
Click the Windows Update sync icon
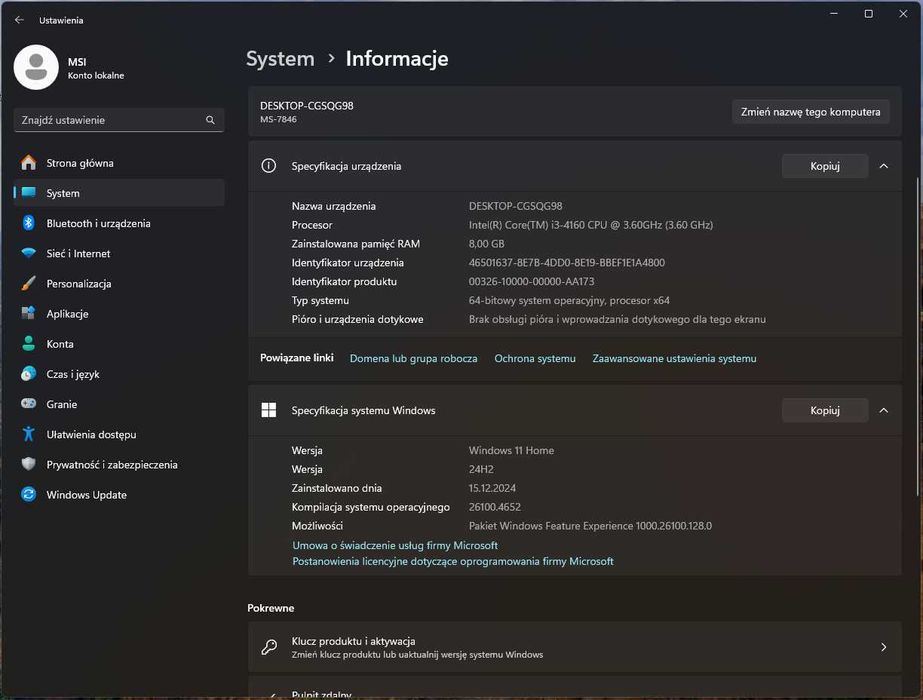pyautogui.click(x=28, y=494)
